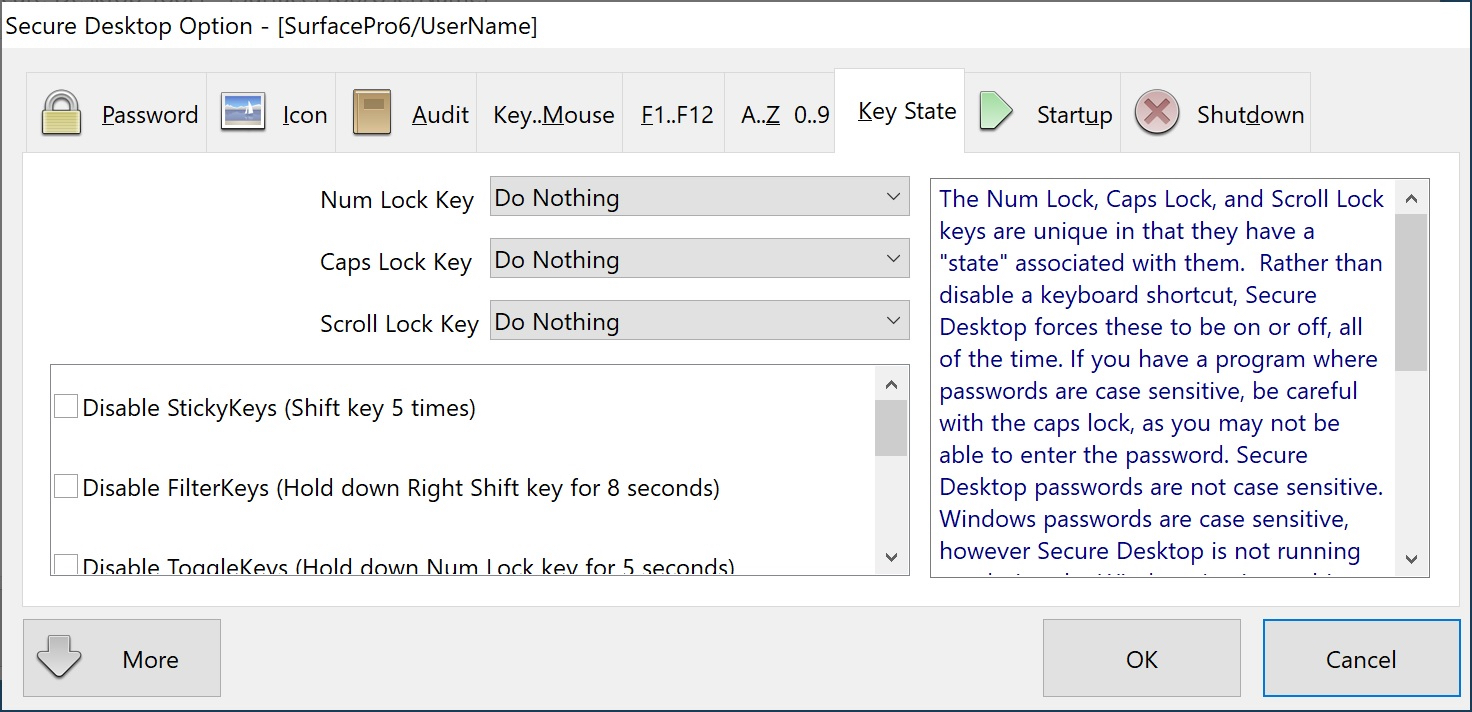Click the green Startup arrow icon
This screenshot has width=1472, height=712.
pos(996,112)
